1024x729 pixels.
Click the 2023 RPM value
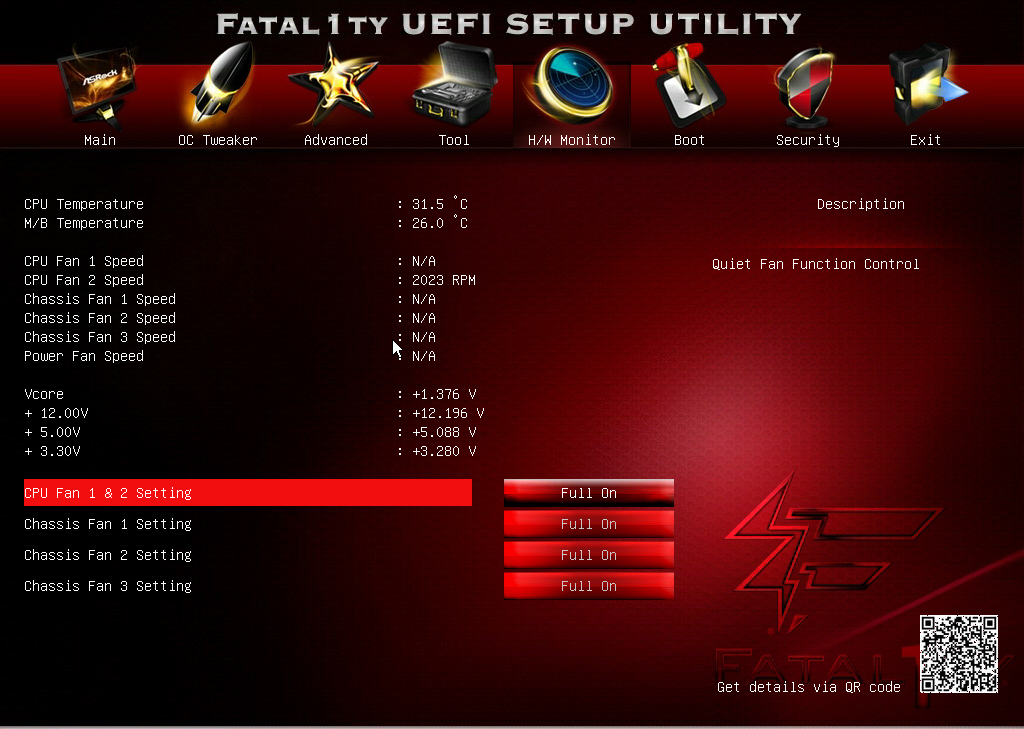(443, 280)
